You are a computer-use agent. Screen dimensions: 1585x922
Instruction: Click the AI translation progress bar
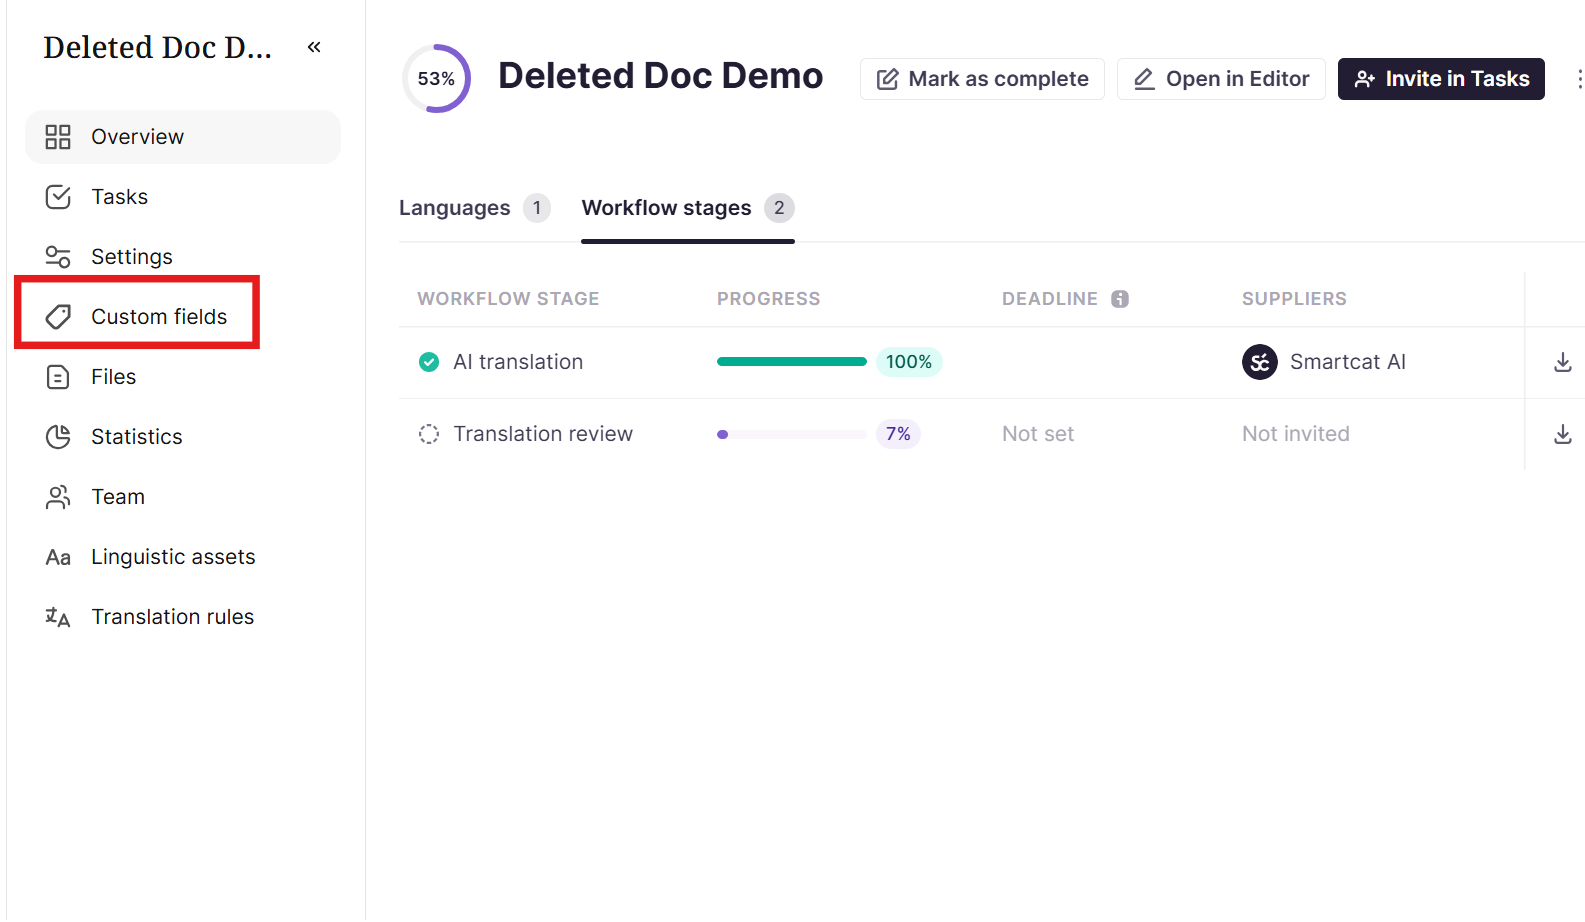pyautogui.click(x=792, y=362)
